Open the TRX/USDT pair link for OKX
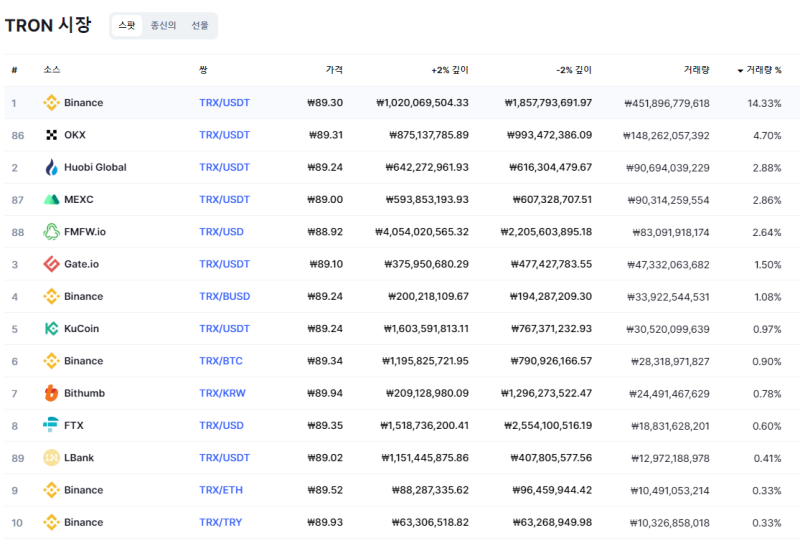The image size is (800, 543). tap(224, 135)
